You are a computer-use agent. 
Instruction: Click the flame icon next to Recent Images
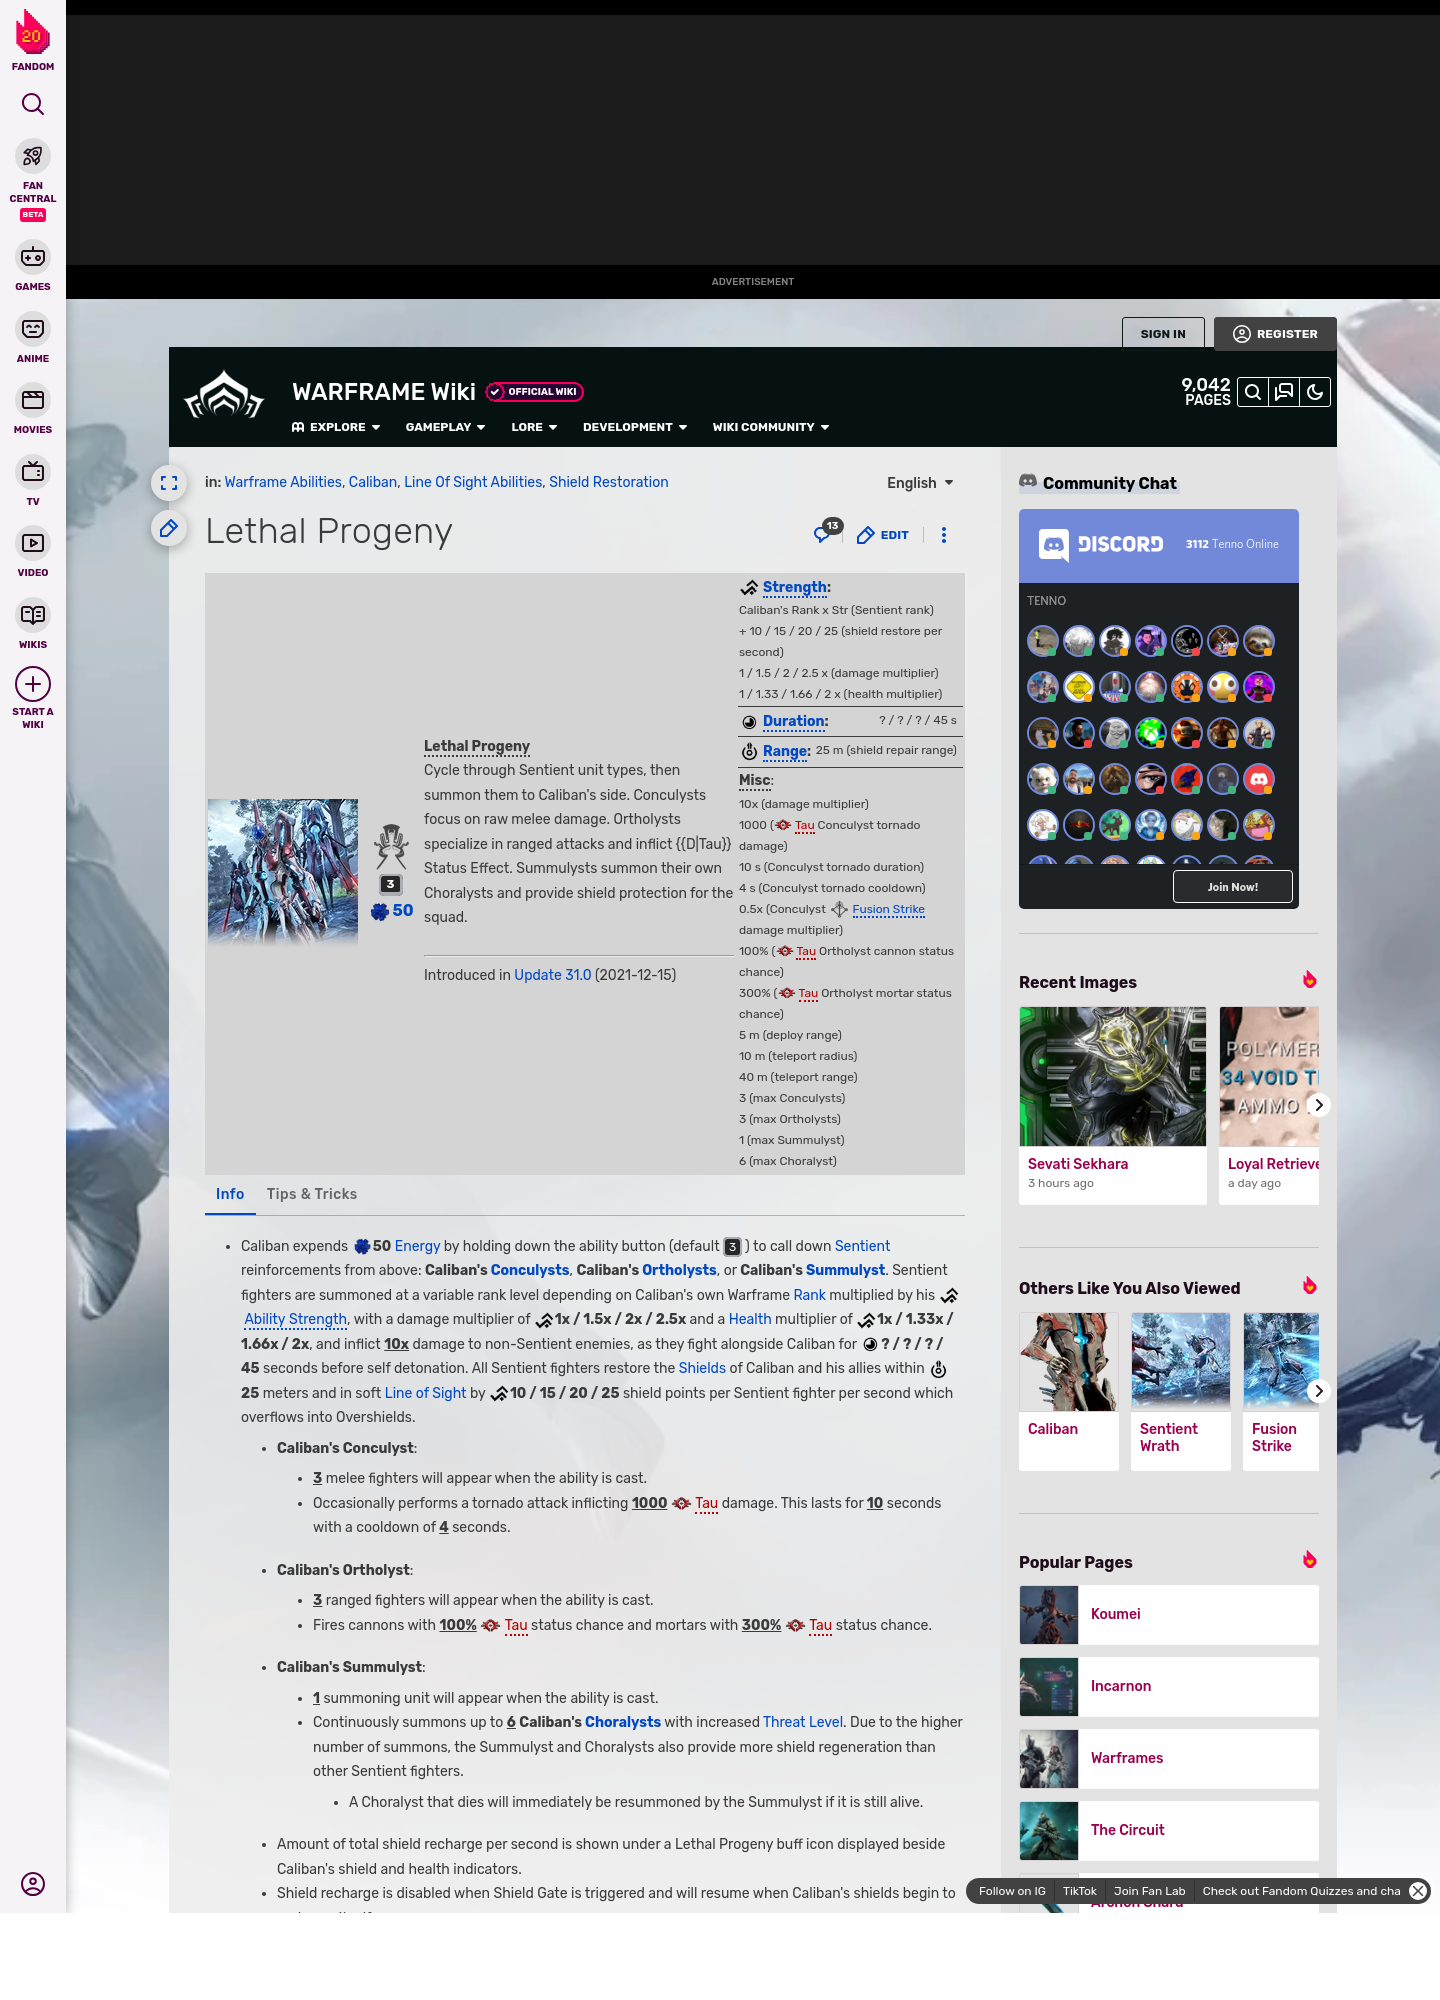(x=1309, y=980)
